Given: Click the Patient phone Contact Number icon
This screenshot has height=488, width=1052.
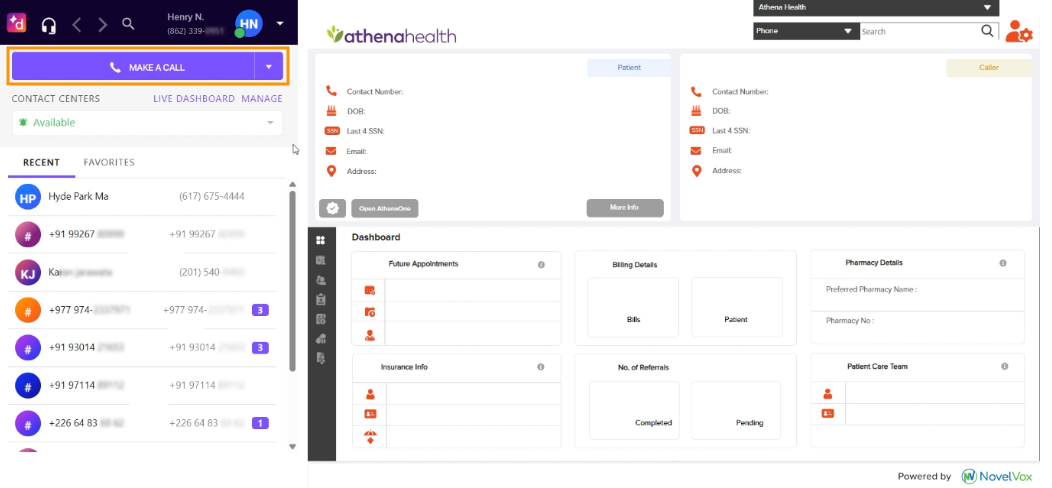Looking at the screenshot, I should pyautogui.click(x=331, y=91).
